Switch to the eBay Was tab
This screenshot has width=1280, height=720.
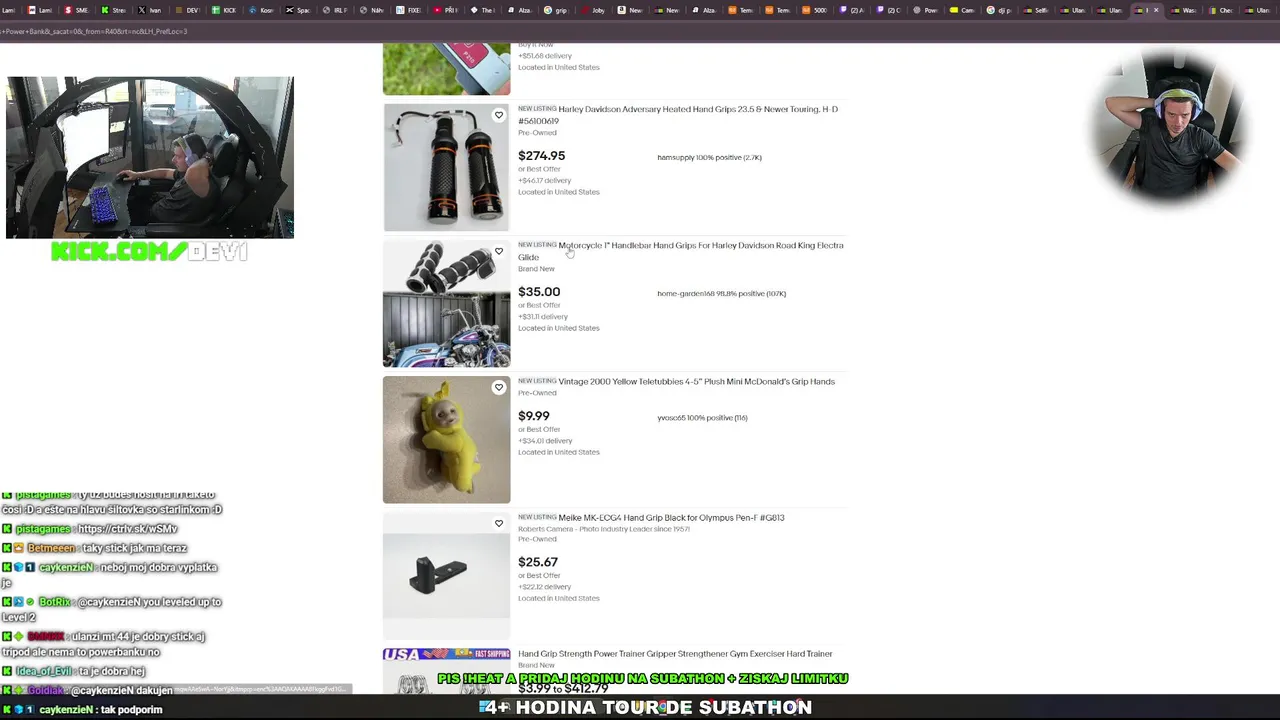[x=1184, y=10]
